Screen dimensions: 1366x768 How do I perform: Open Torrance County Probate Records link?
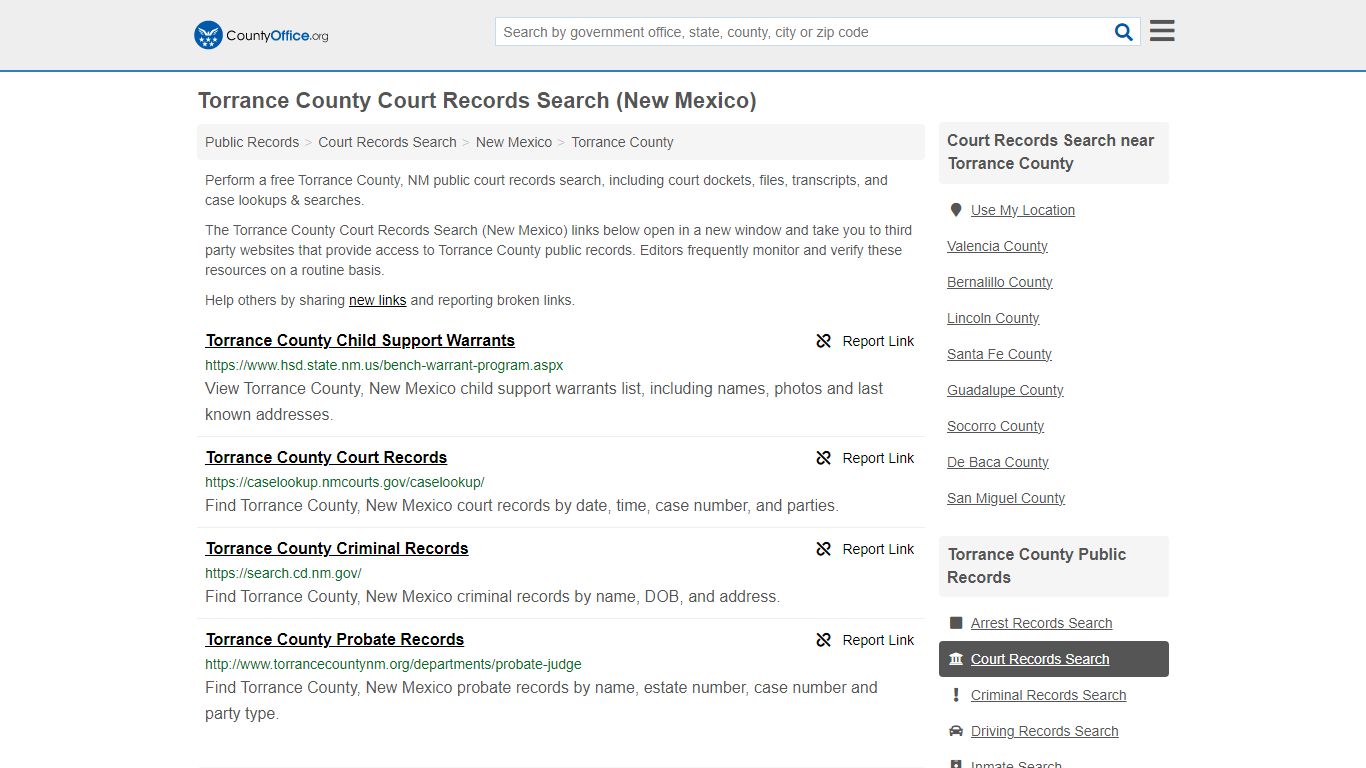pyautogui.click(x=335, y=639)
